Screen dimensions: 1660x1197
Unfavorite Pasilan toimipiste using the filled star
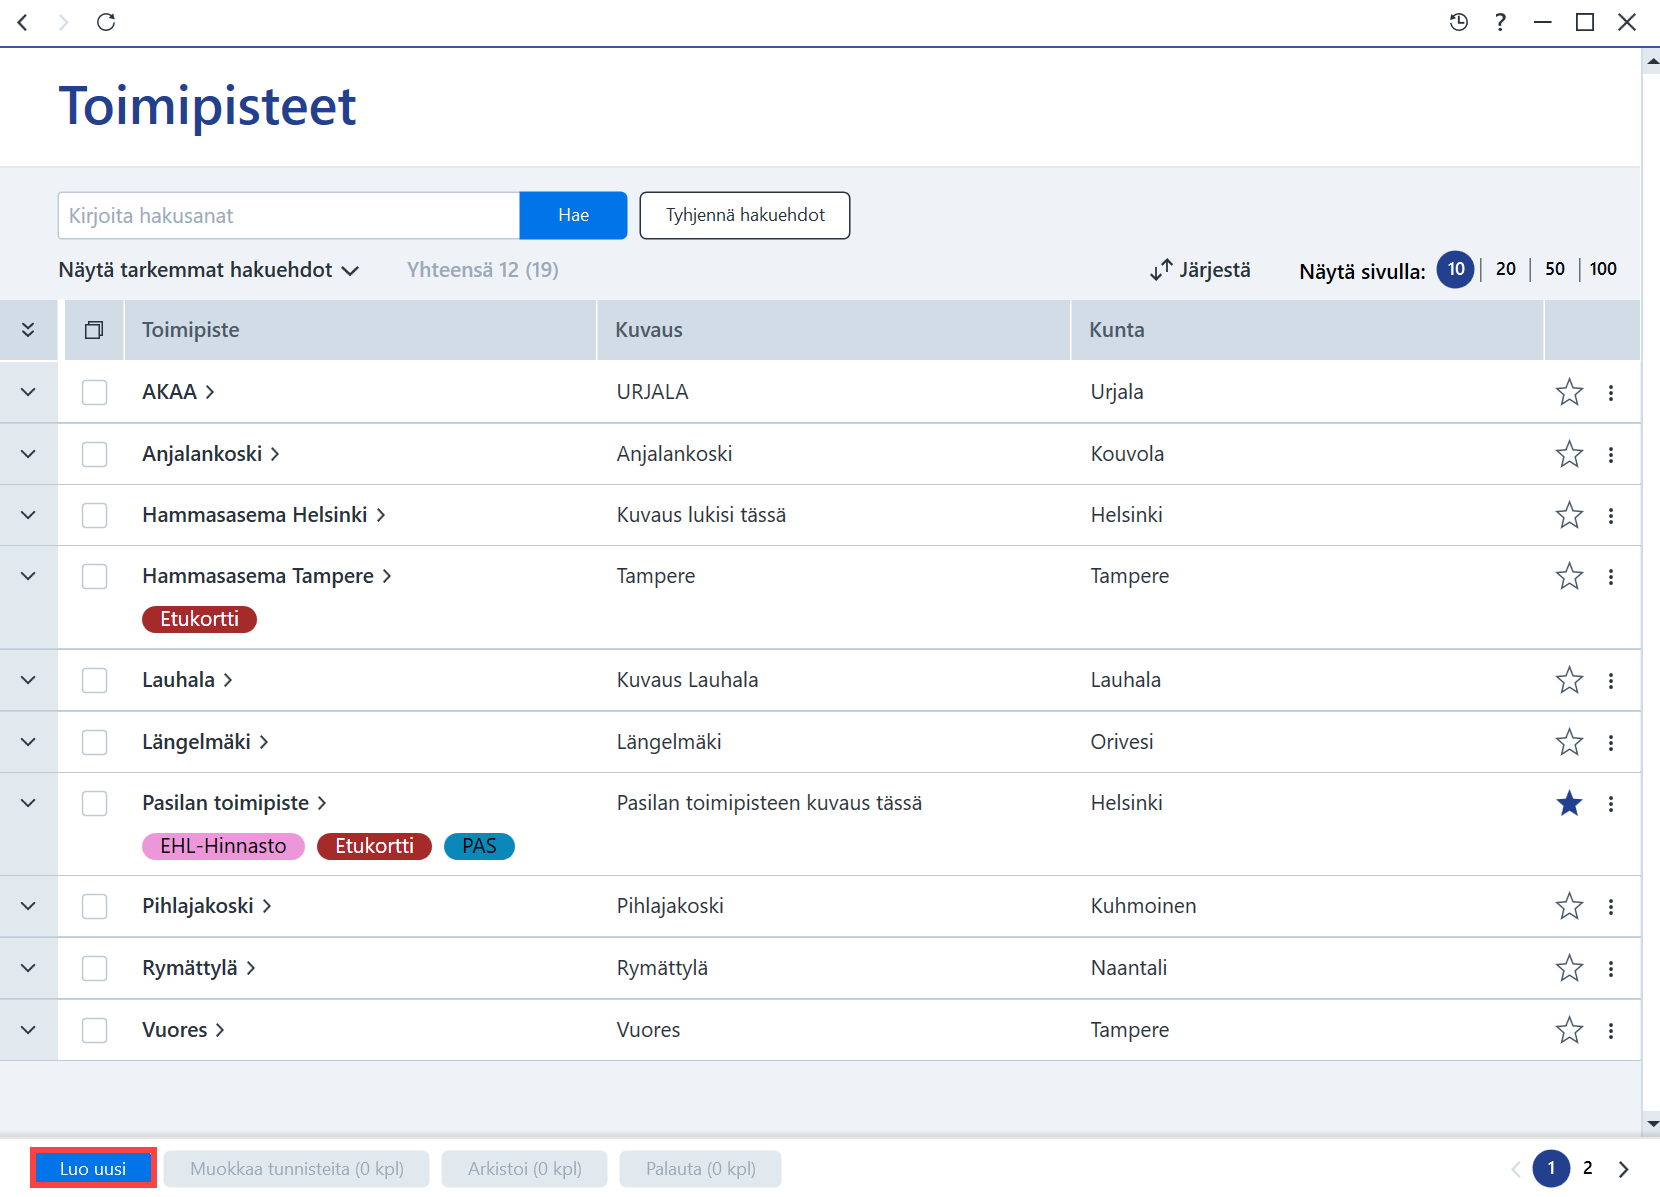point(1569,803)
